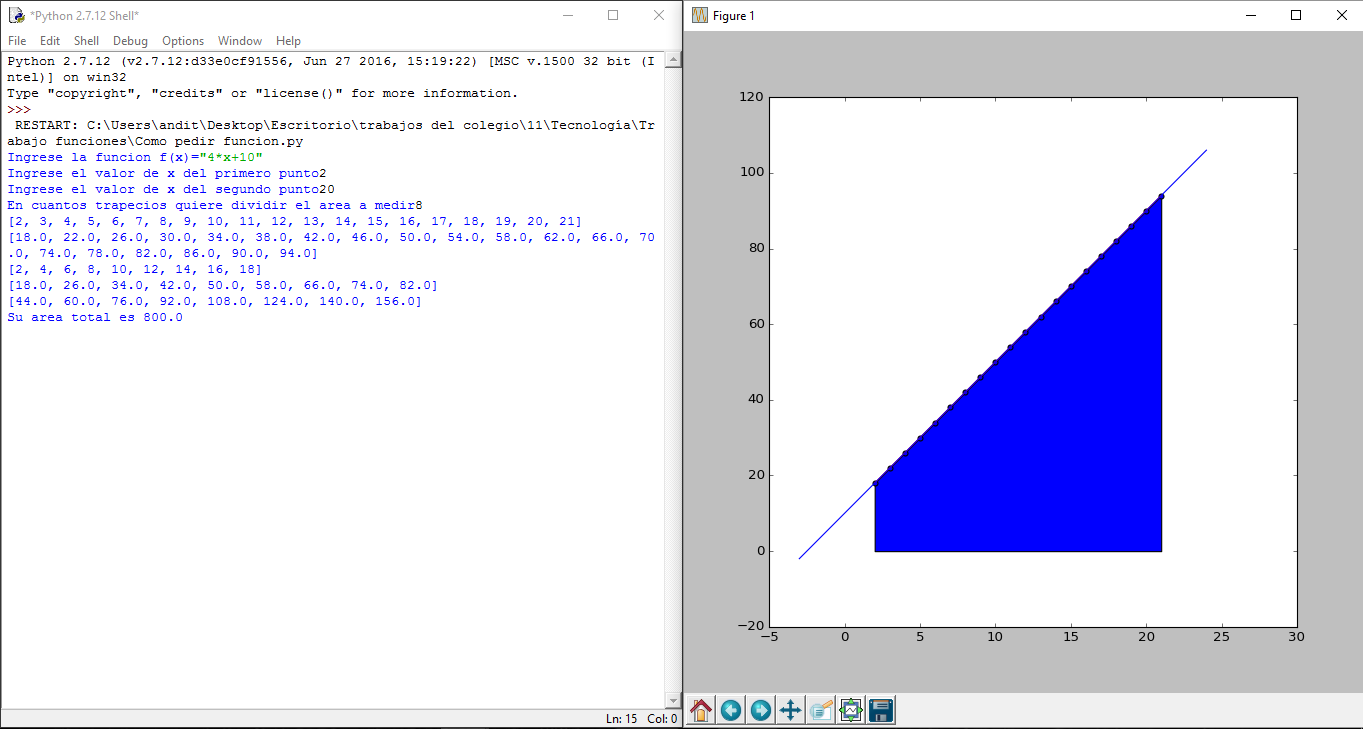The image size is (1363, 729).
Task: Click the y-axis label 120 in Figure 1
Action: 751,97
